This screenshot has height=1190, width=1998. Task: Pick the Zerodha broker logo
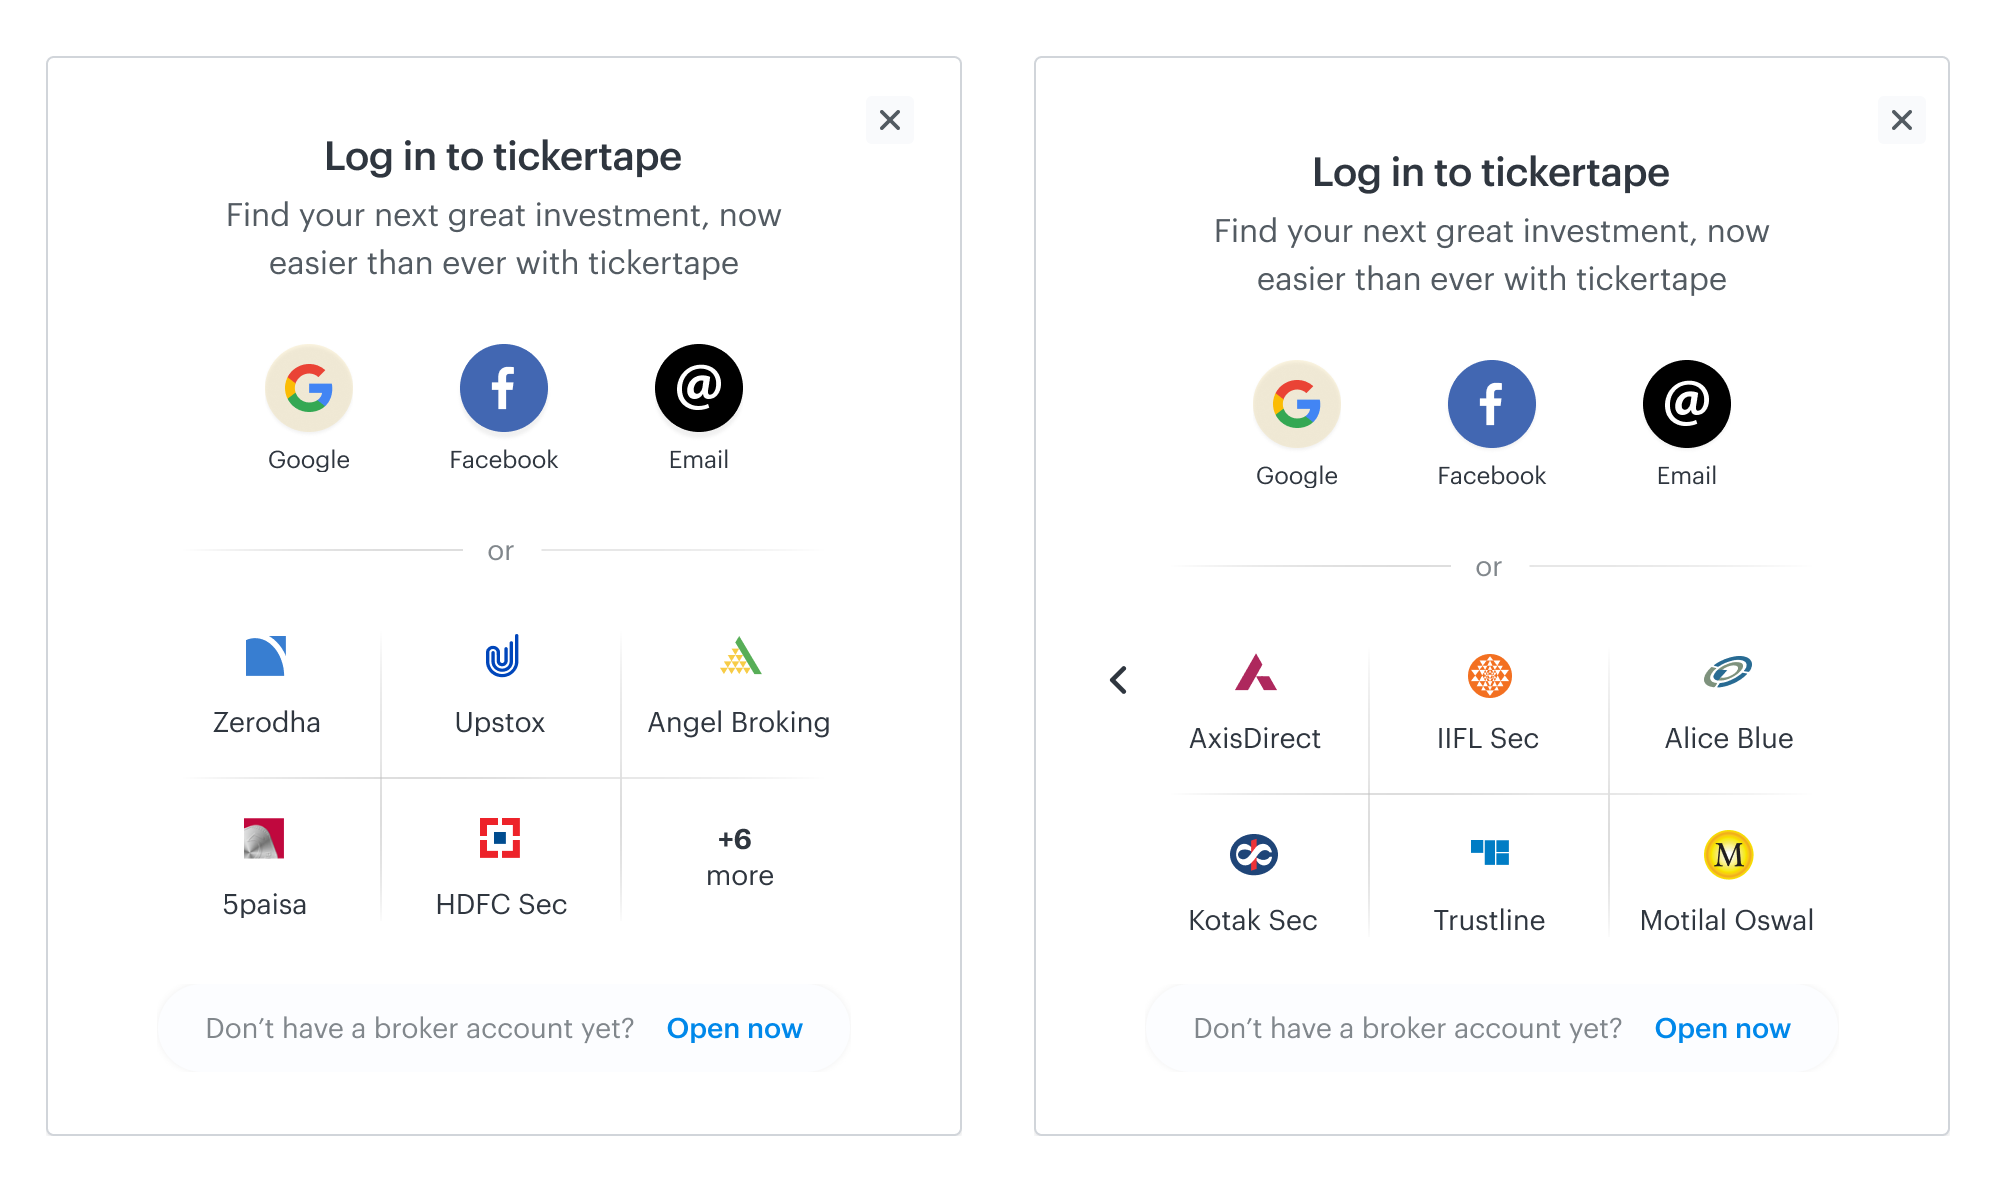pos(266,656)
